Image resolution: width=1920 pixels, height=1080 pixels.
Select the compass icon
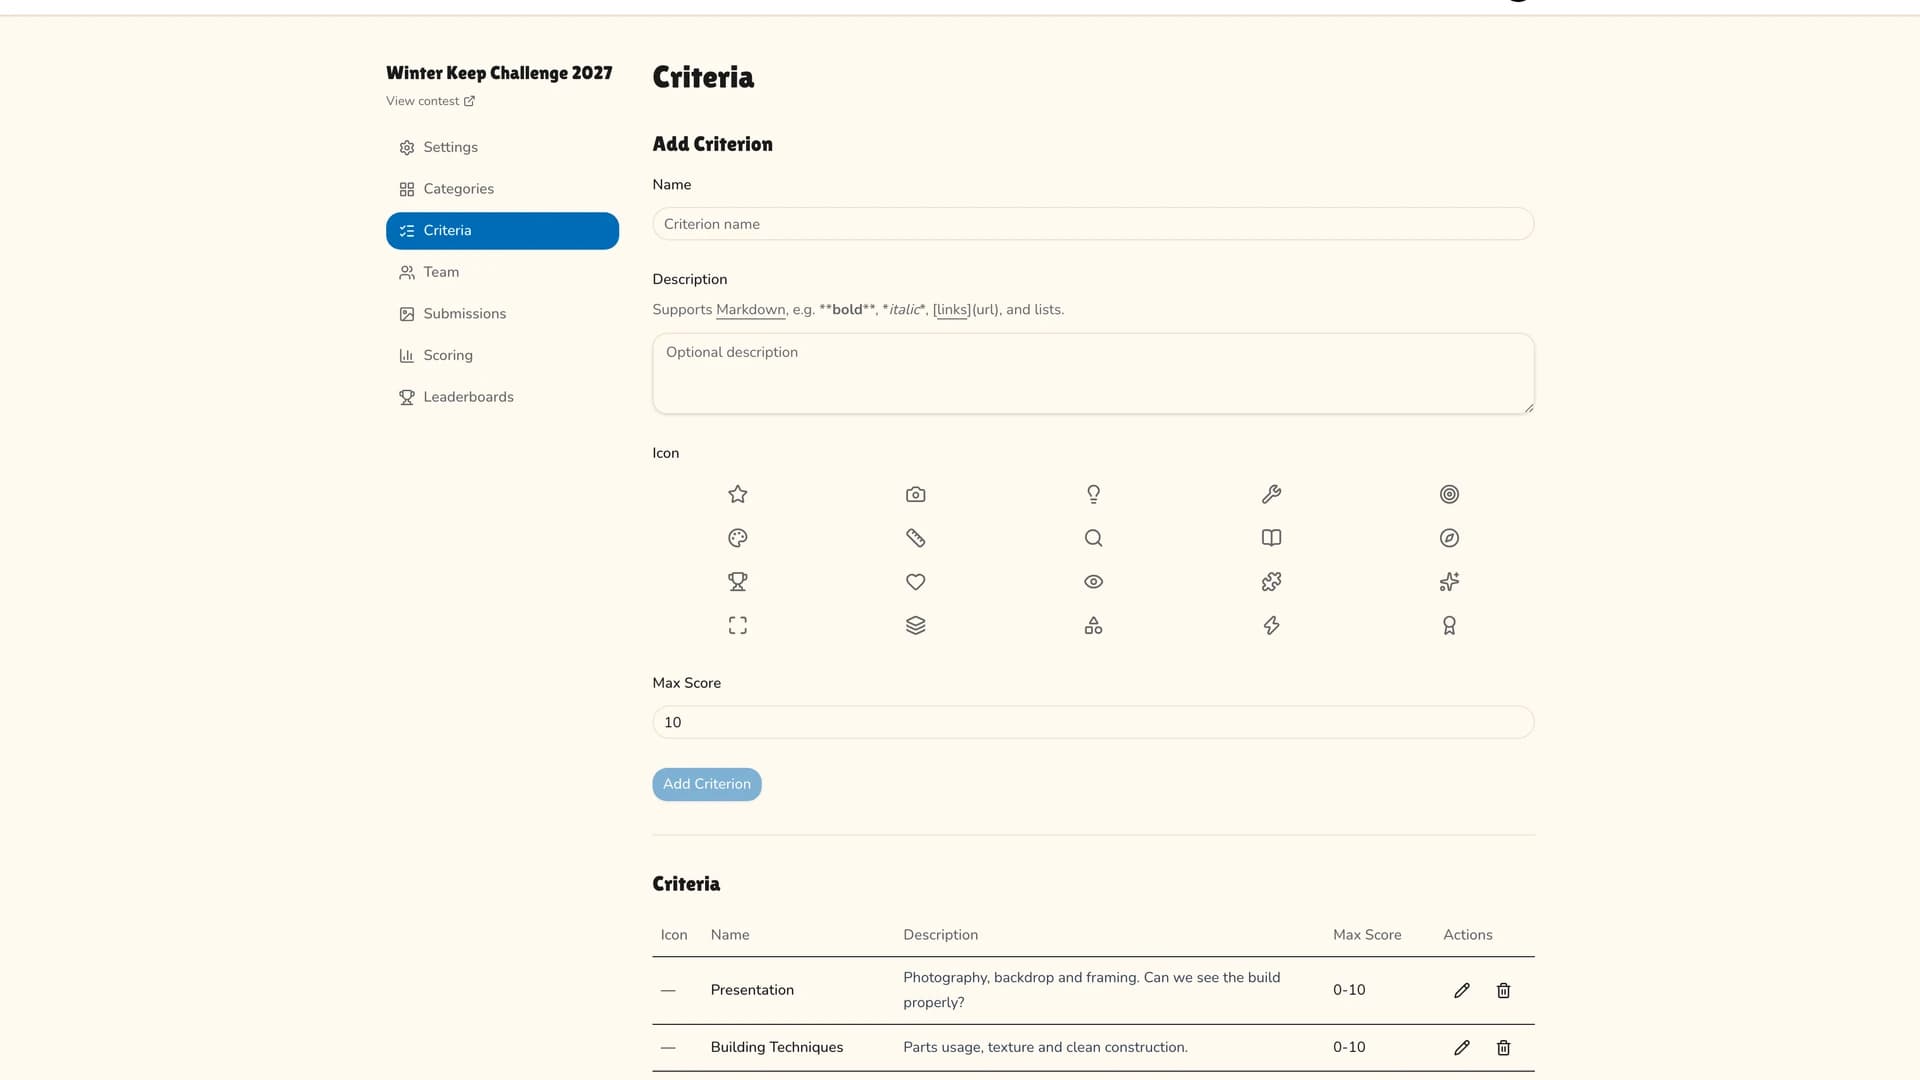1449,538
